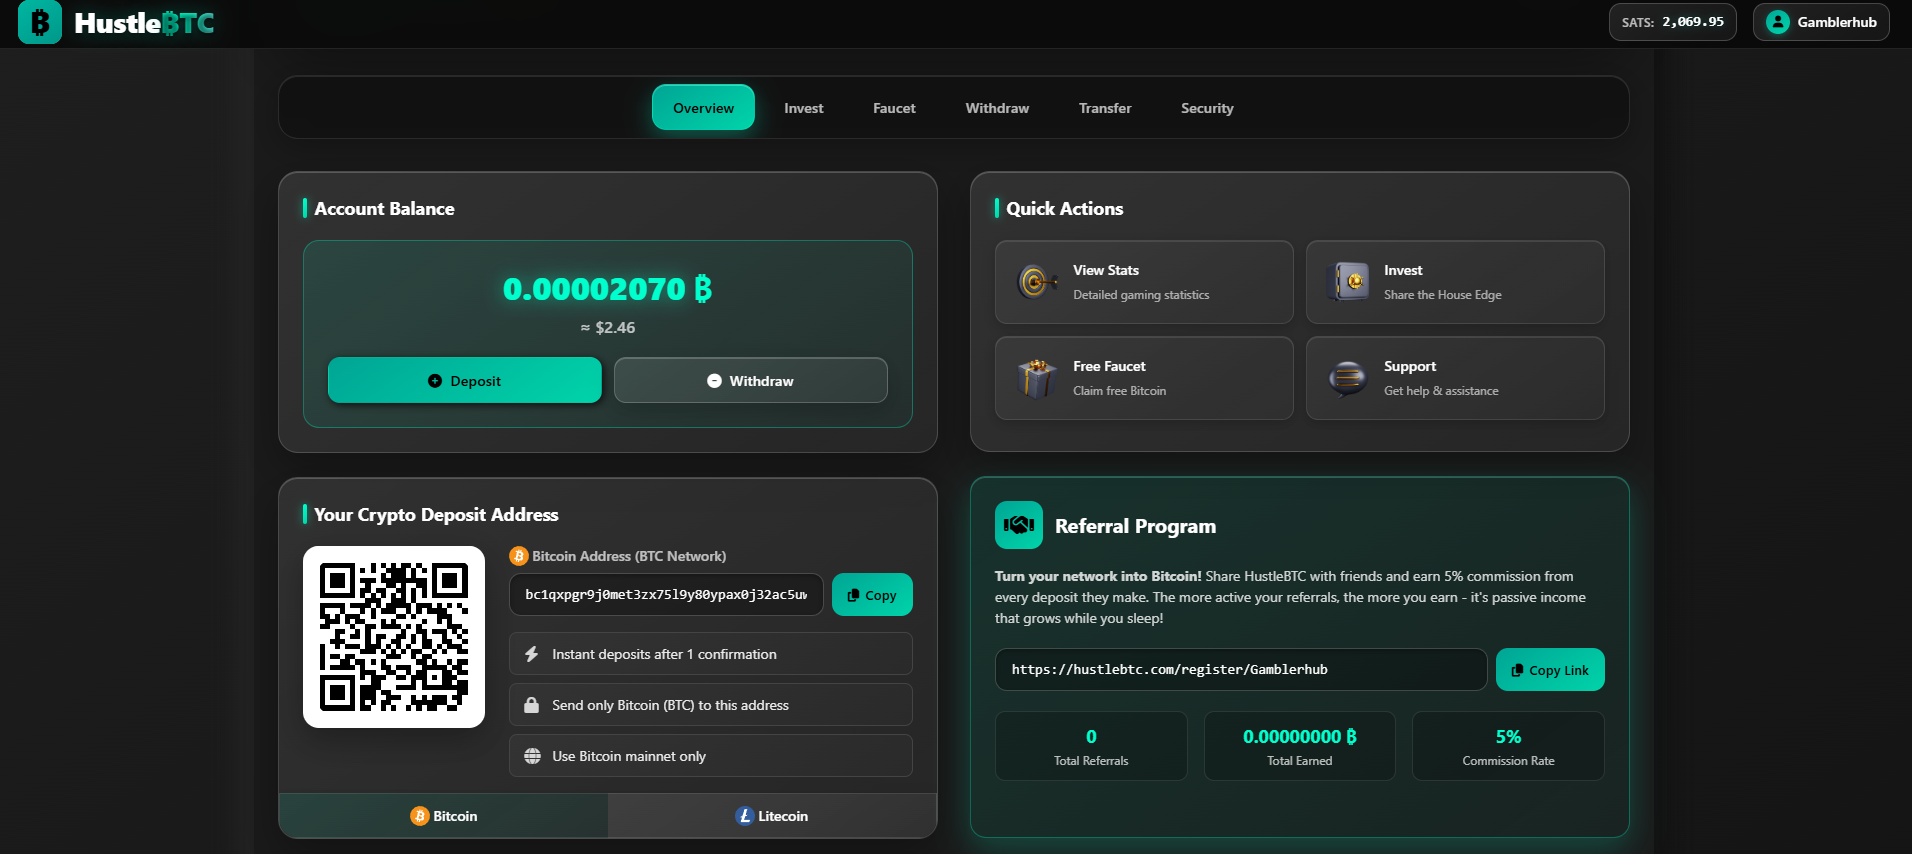Image resolution: width=1912 pixels, height=854 pixels.
Task: Click the Referral Program handshake icon
Action: coord(1019,525)
